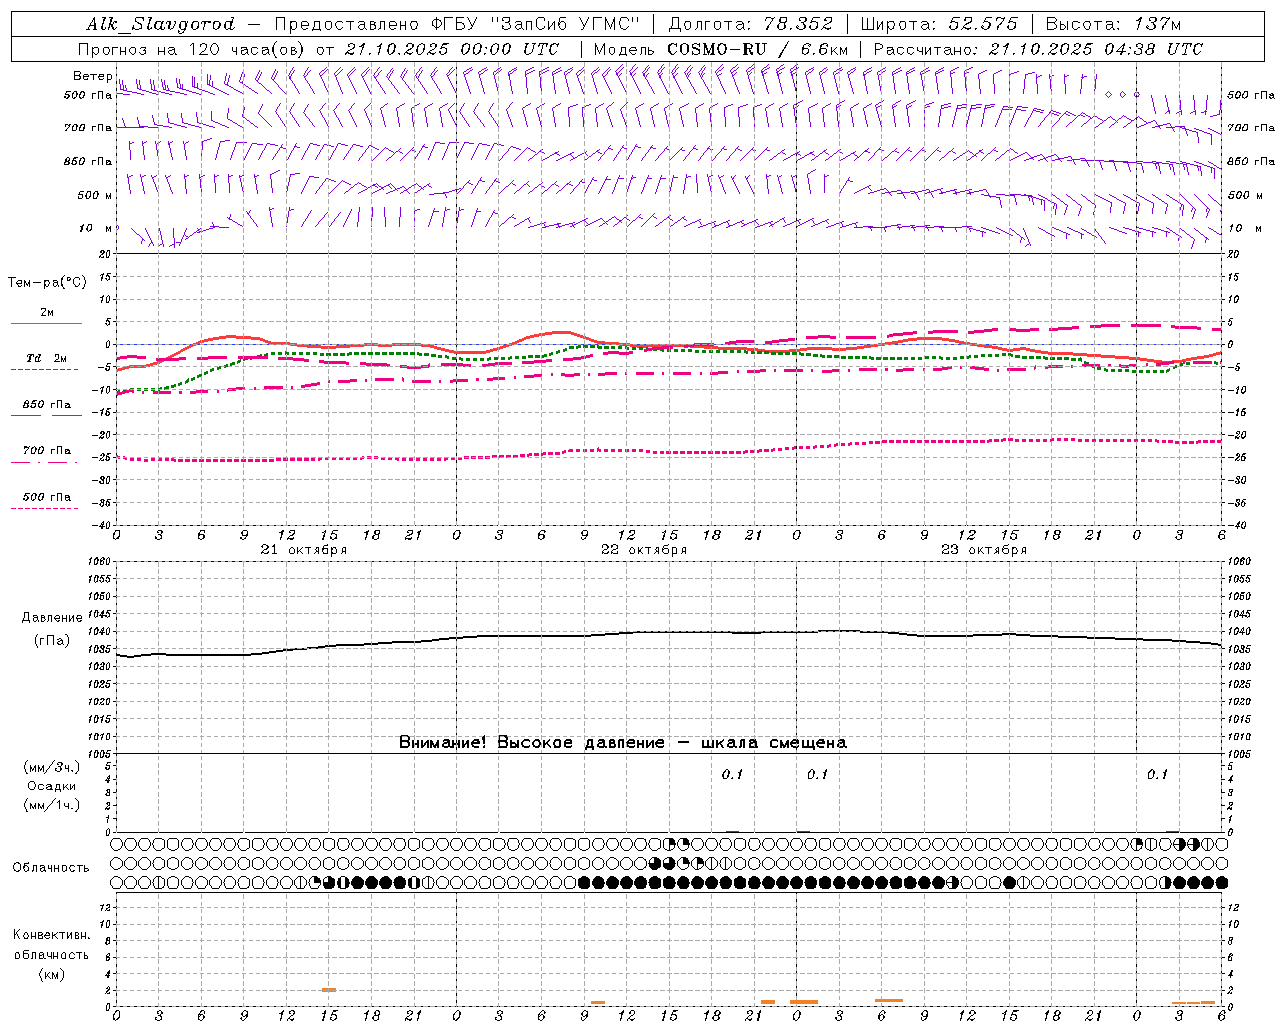Click the "700 гПа" temperature legend entry
Screen dimensions: 1280x1024
pyautogui.click(x=46, y=451)
